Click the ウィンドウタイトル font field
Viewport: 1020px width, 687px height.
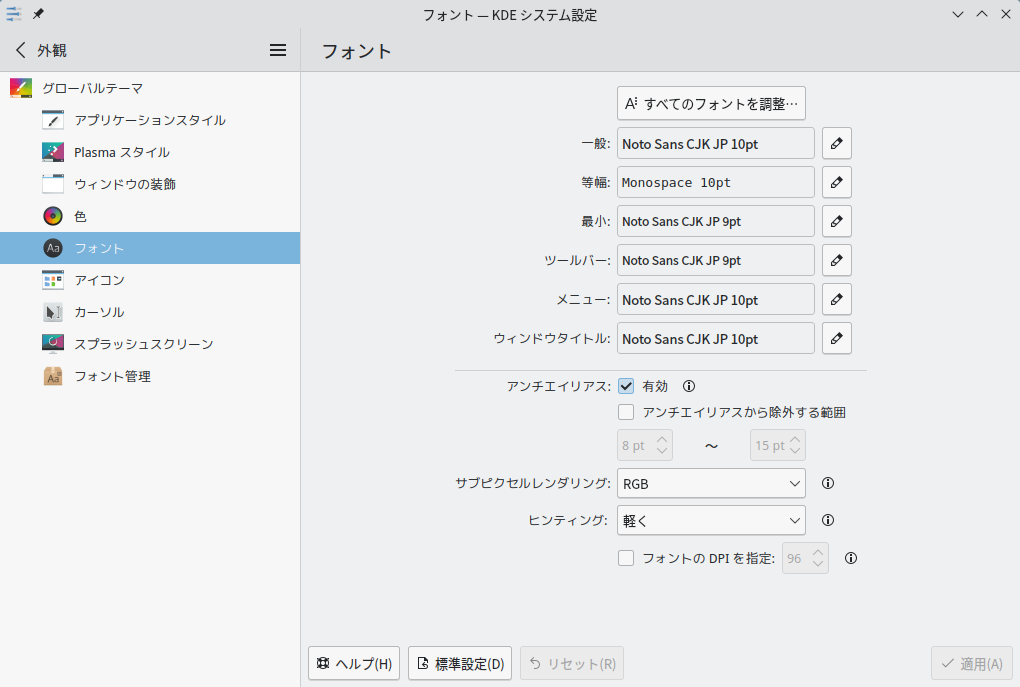(716, 338)
